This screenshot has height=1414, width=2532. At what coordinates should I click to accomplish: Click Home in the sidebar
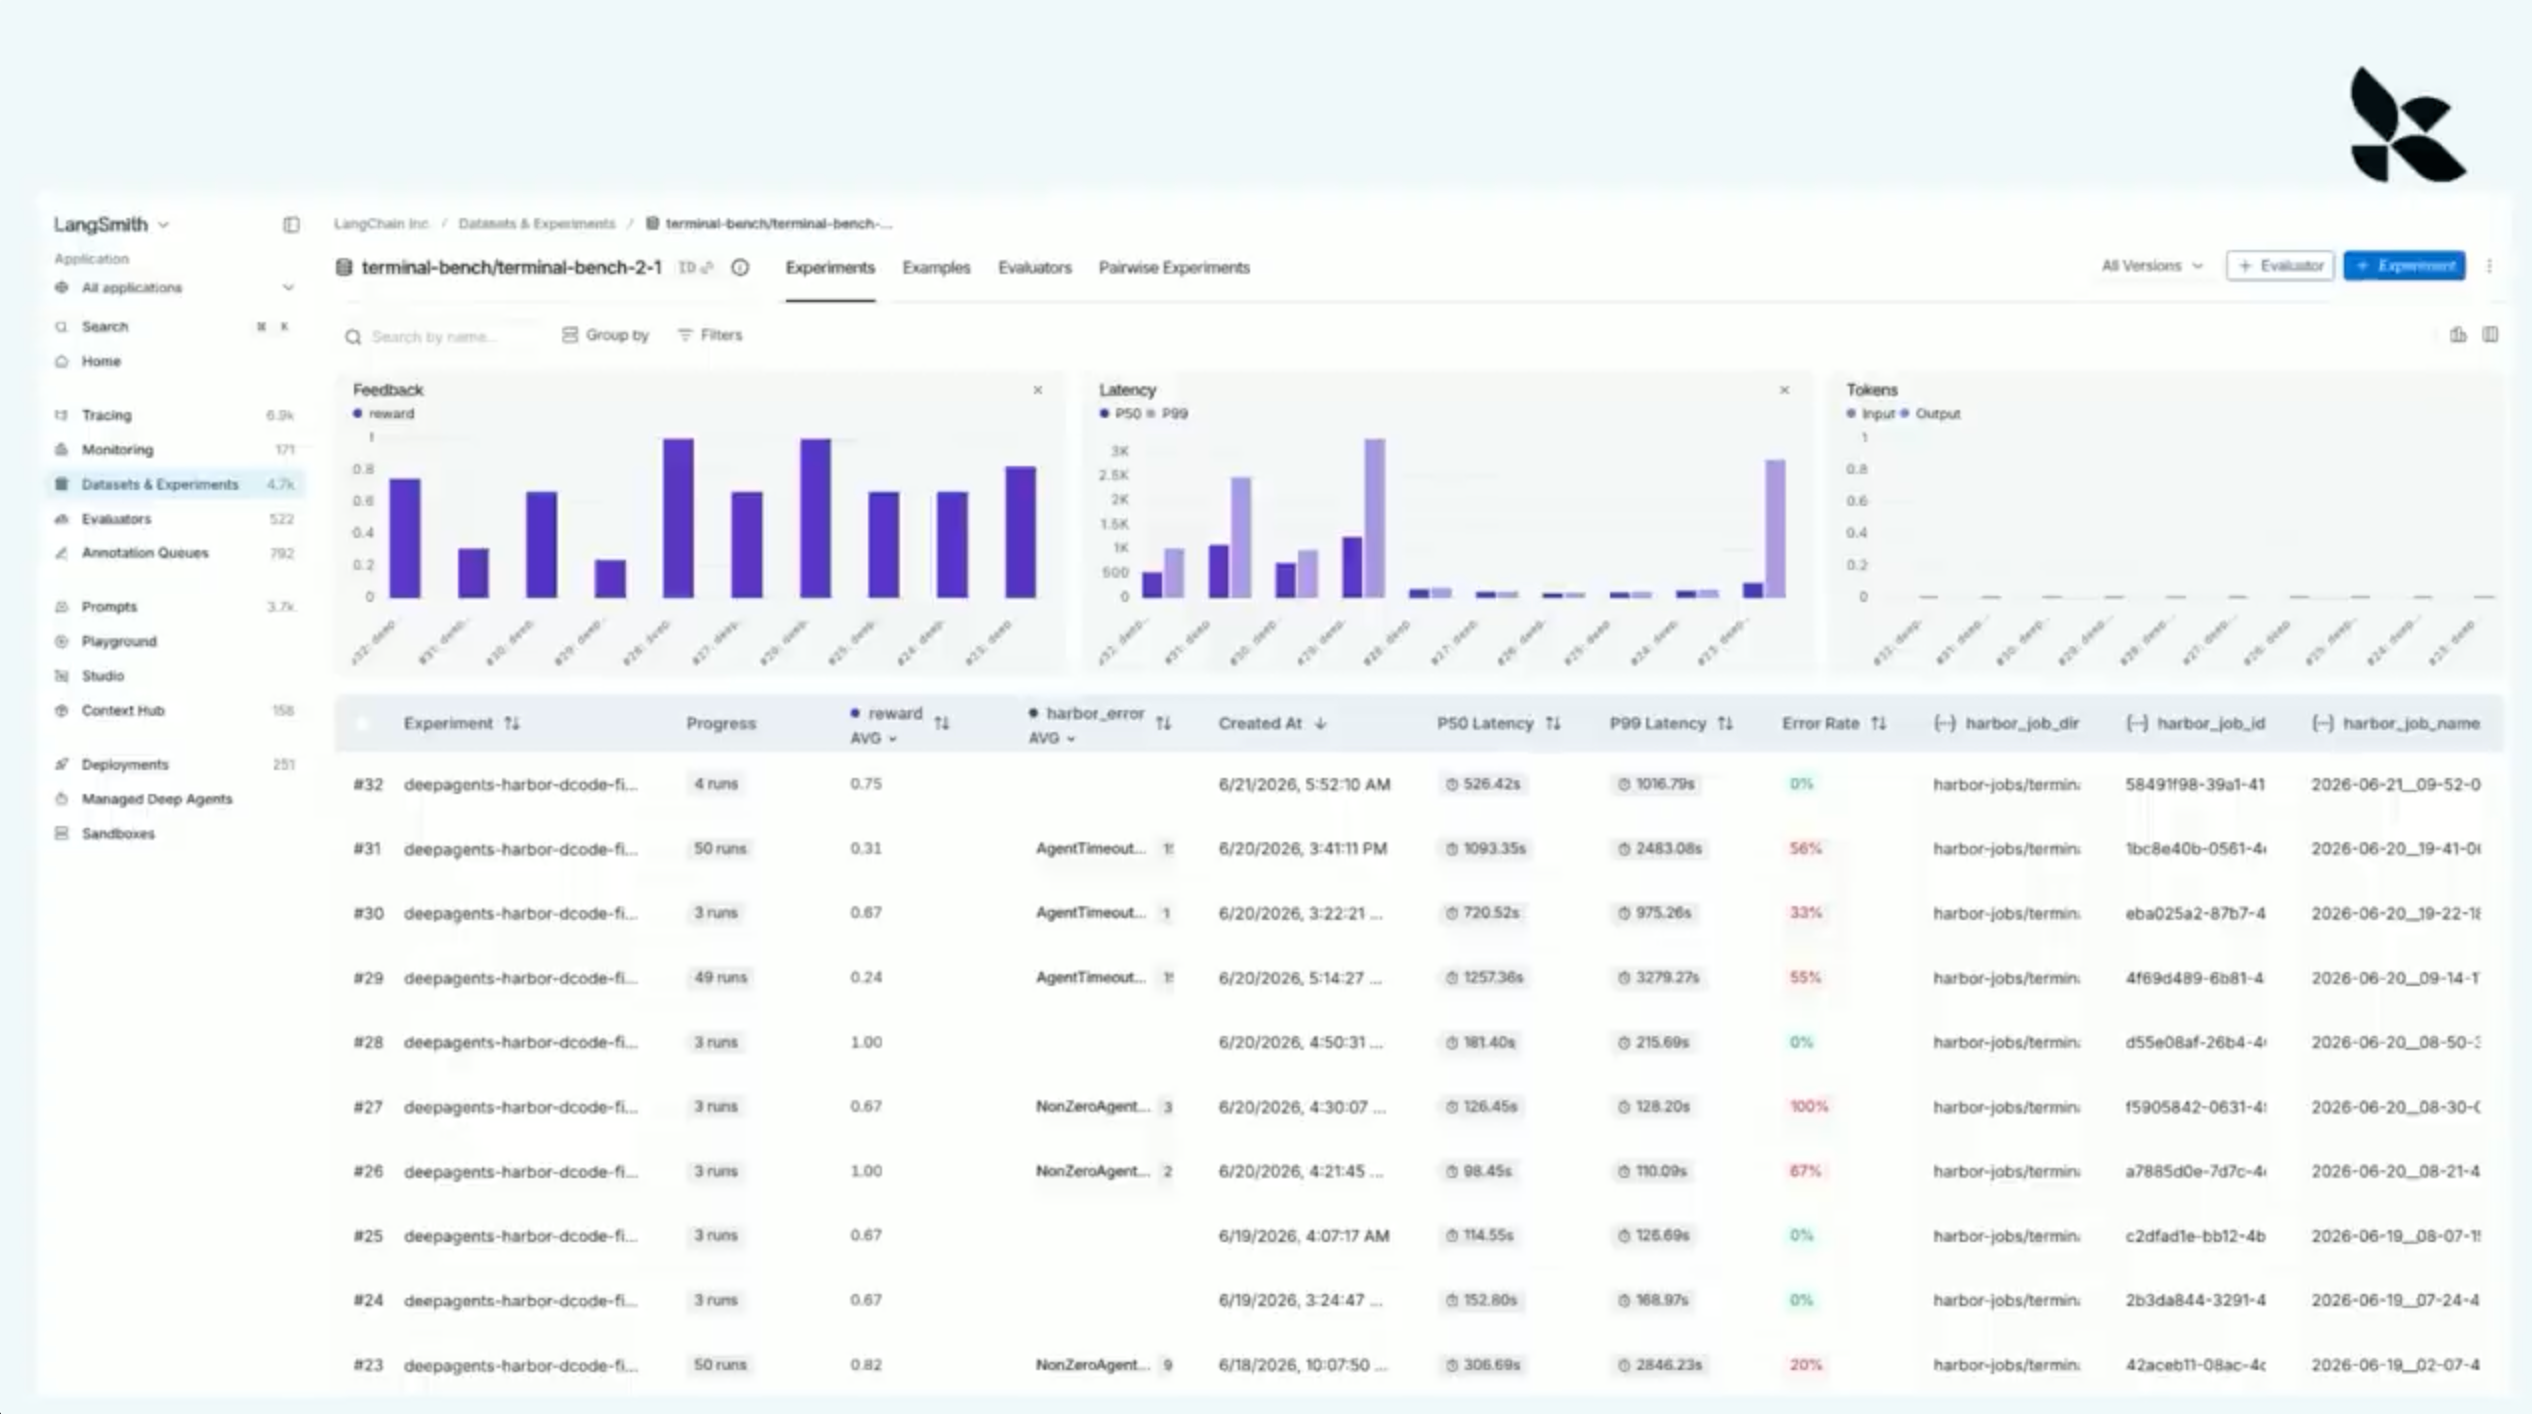coord(101,362)
